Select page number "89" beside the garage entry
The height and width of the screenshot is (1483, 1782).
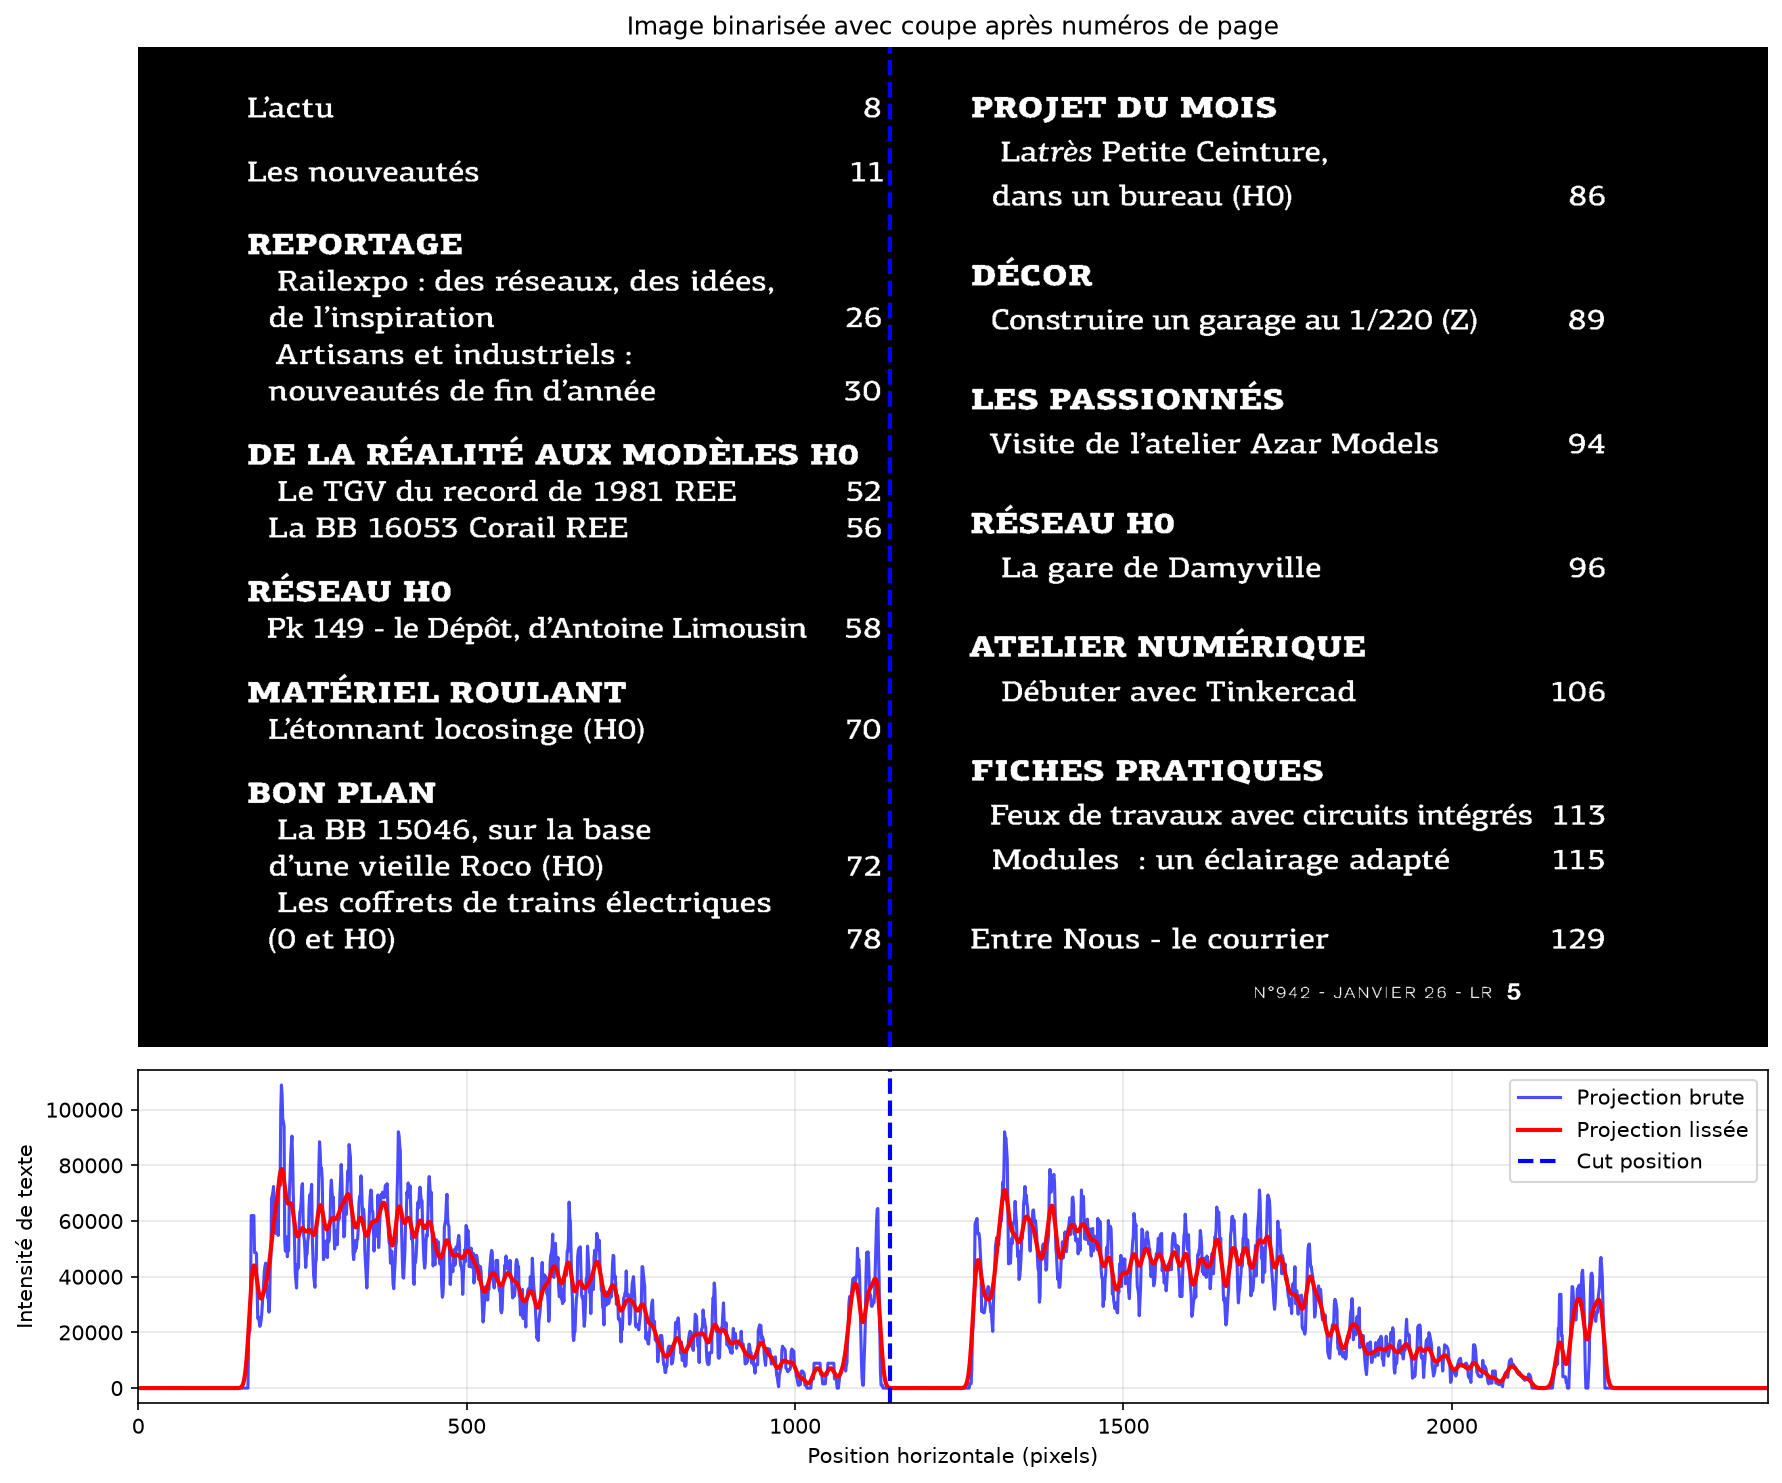[x=1587, y=320]
